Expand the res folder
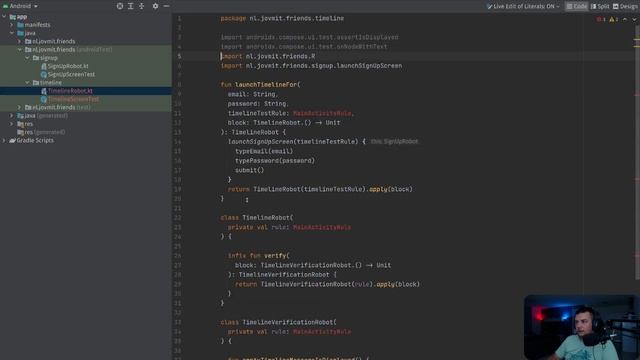This screenshot has width=640, height=360. click(x=12, y=124)
